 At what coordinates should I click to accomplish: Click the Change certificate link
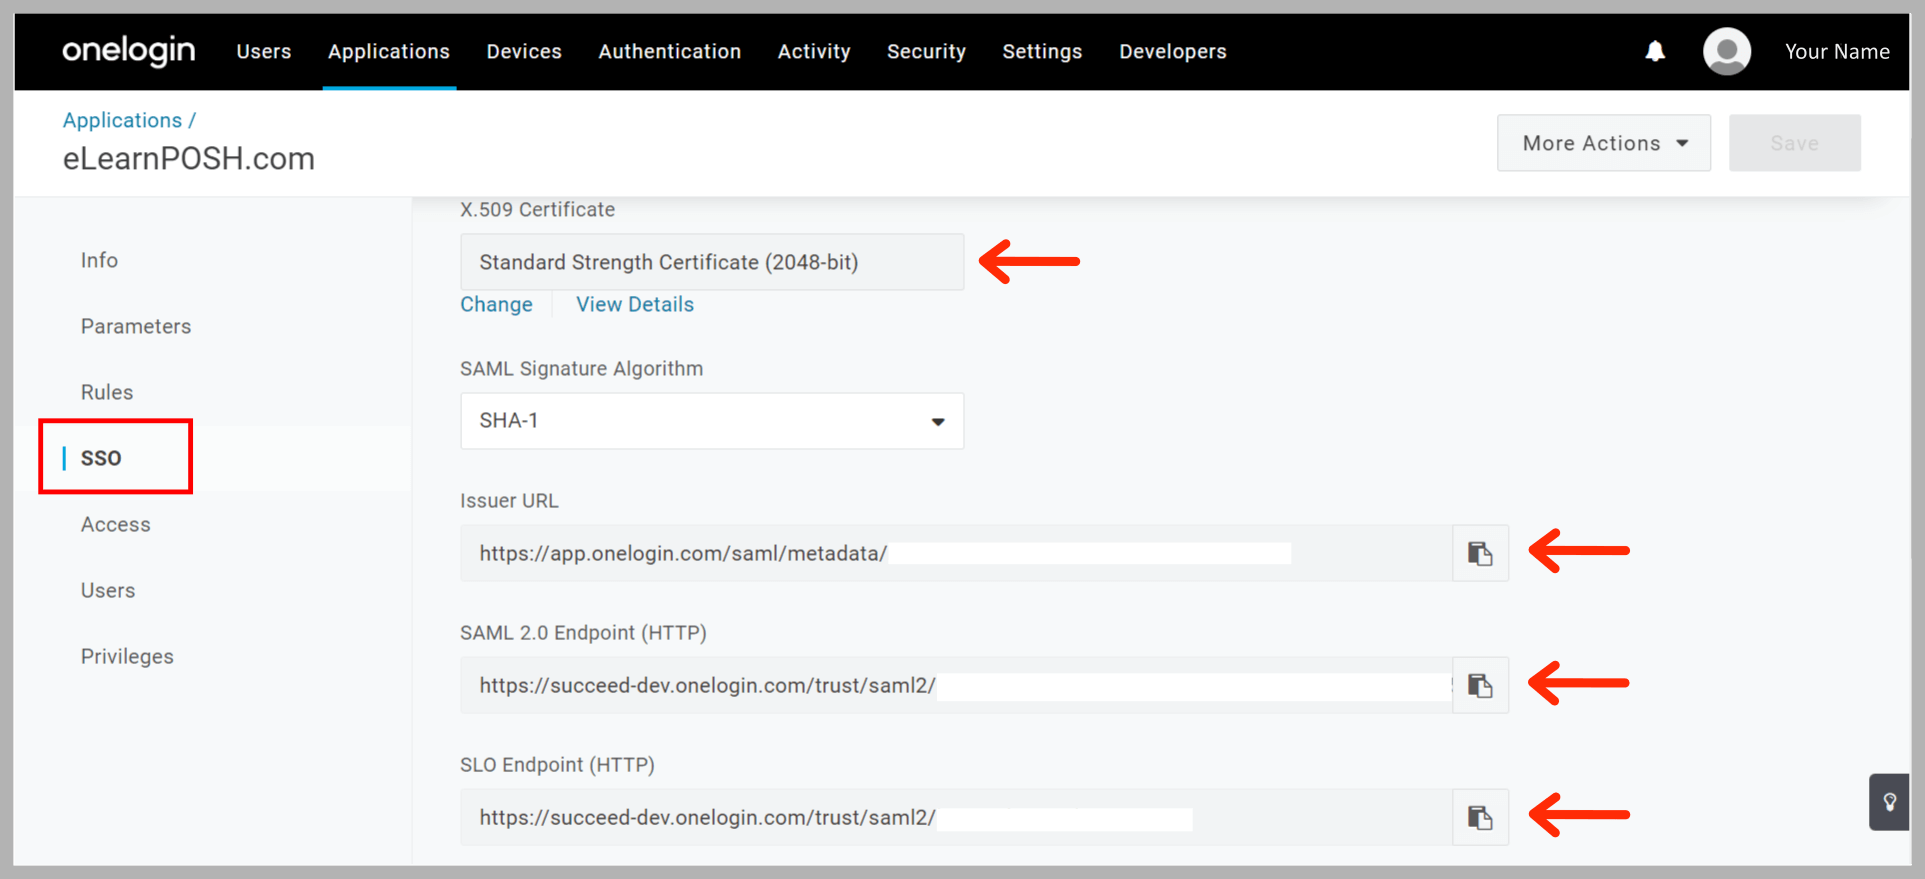[496, 304]
